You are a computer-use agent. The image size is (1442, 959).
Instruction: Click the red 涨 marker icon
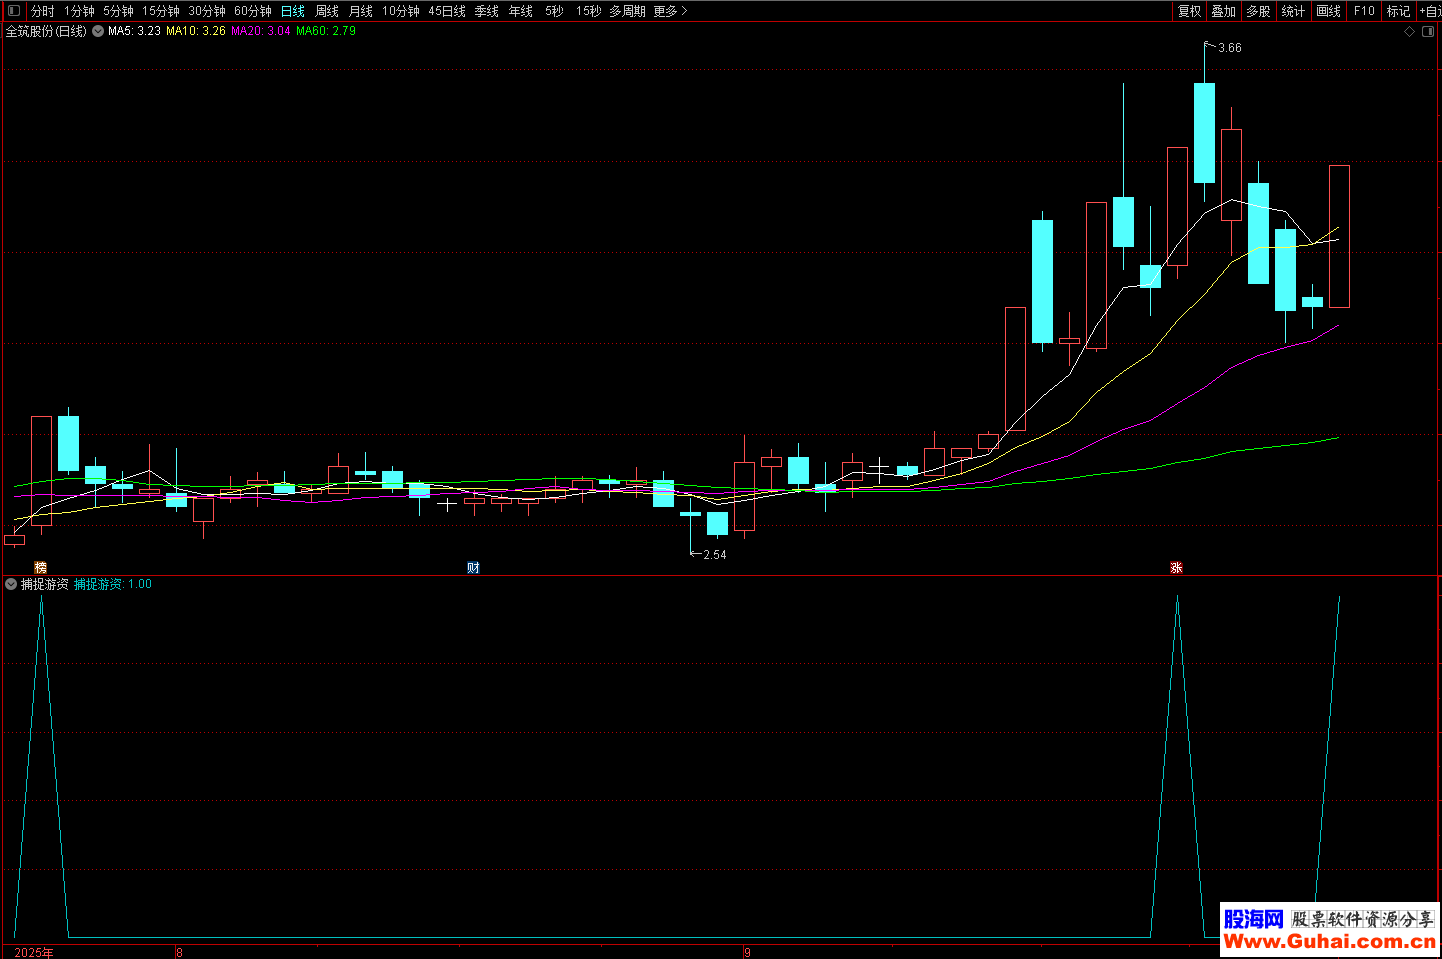1177,567
